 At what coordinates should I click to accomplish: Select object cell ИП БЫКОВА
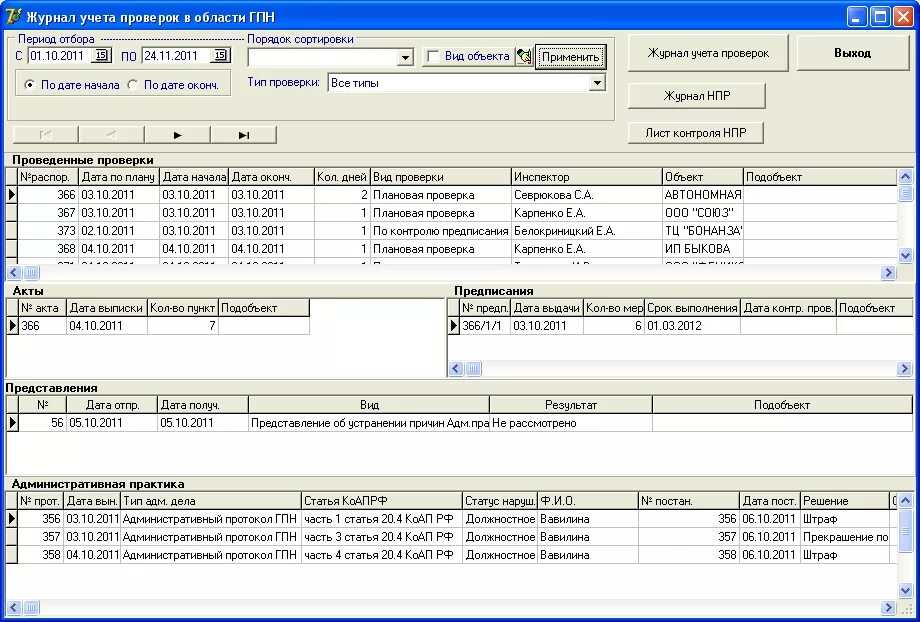[703, 249]
